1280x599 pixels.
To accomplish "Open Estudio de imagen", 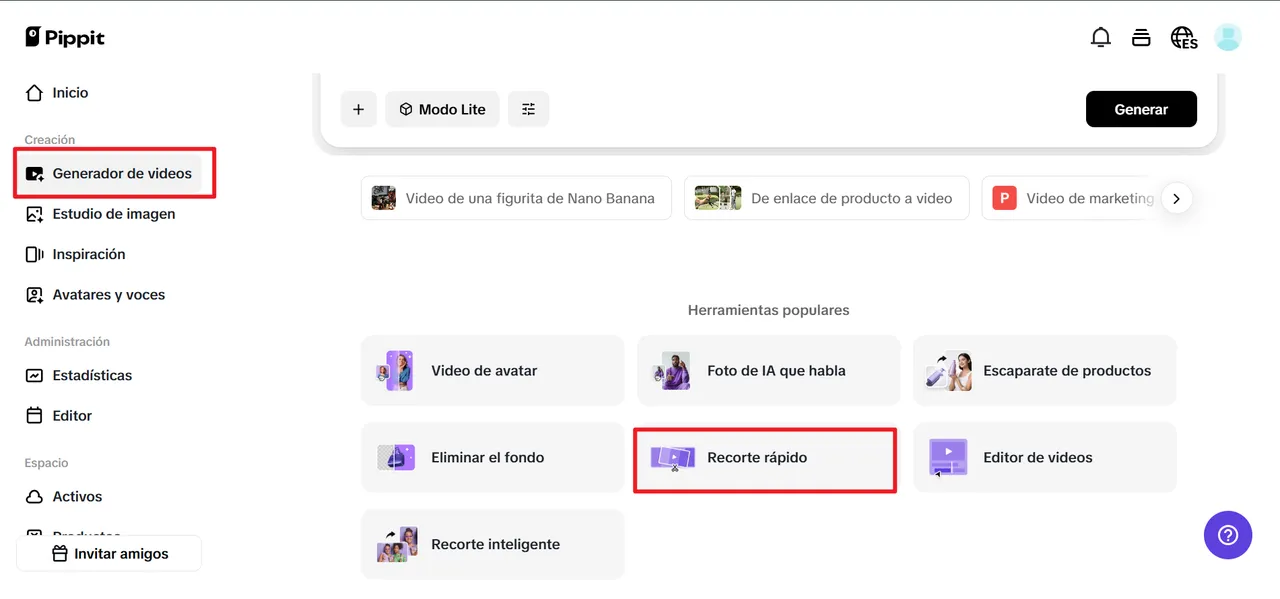I will 113,214.
